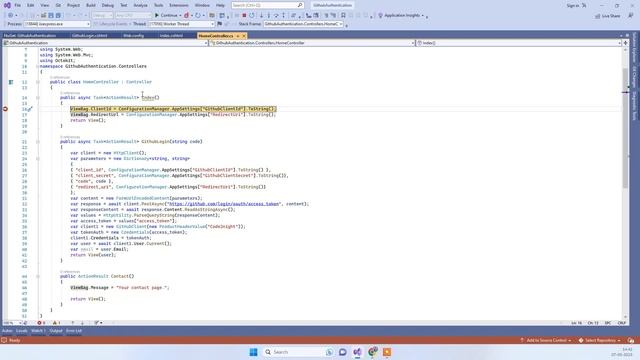Collapse the Index method on line 14
Image resolution: width=640 pixels, height=360 pixels.
point(38,98)
